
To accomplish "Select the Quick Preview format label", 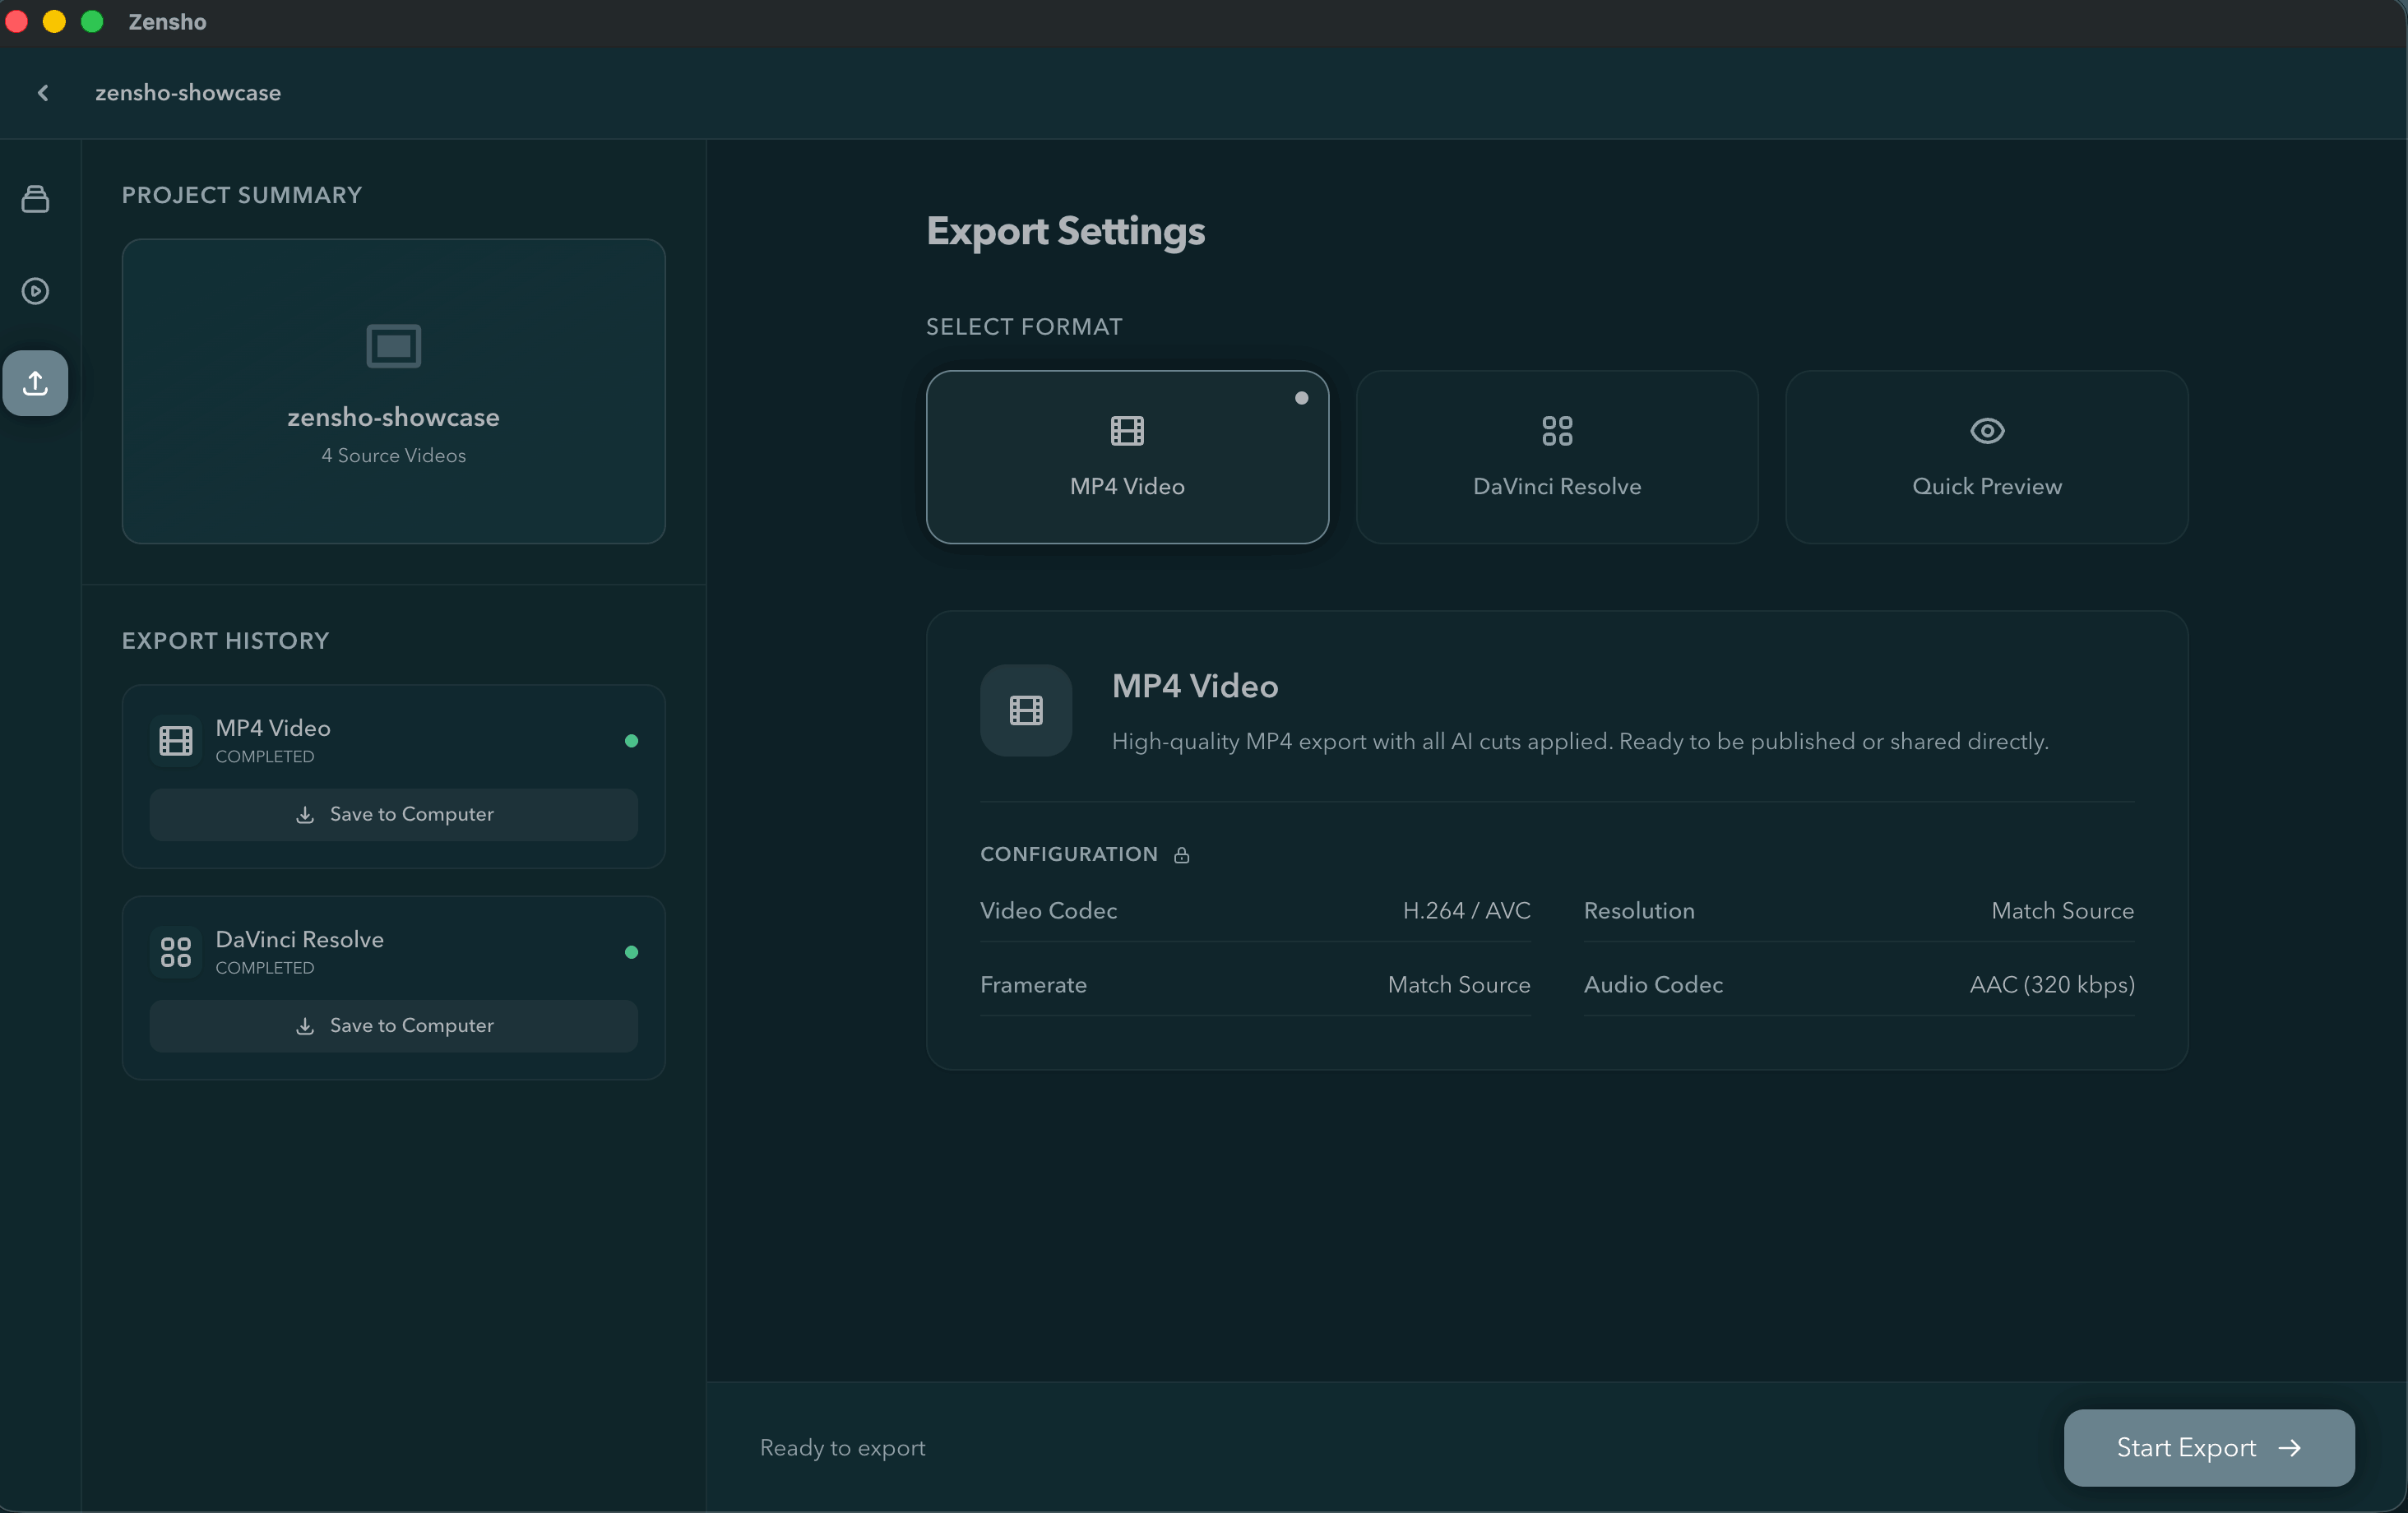I will click(1987, 487).
